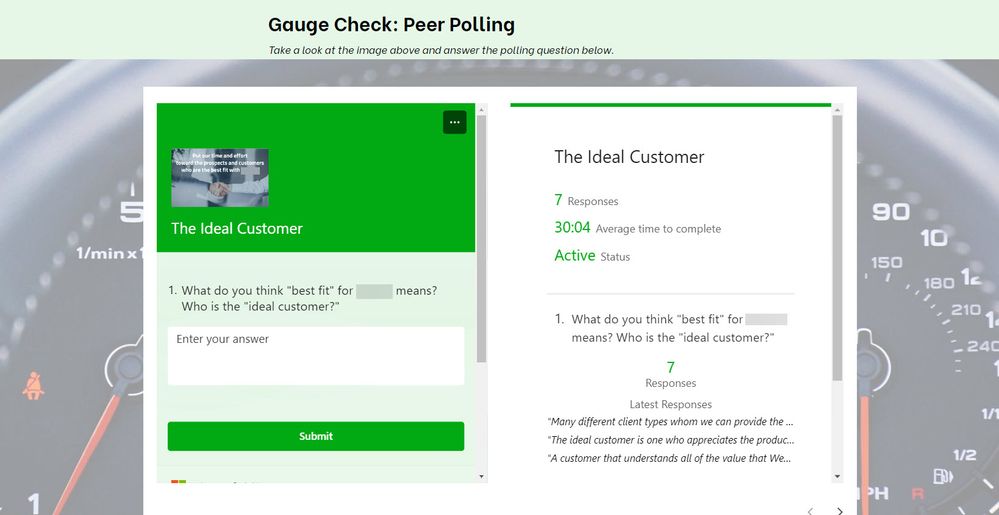Submit the poll answer
The width and height of the screenshot is (999, 515).
coord(315,436)
